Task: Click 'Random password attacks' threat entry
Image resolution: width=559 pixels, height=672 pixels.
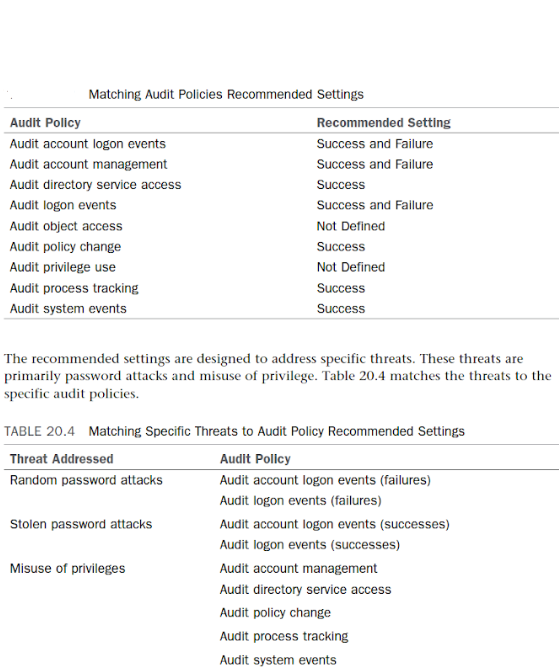Action: [86, 480]
